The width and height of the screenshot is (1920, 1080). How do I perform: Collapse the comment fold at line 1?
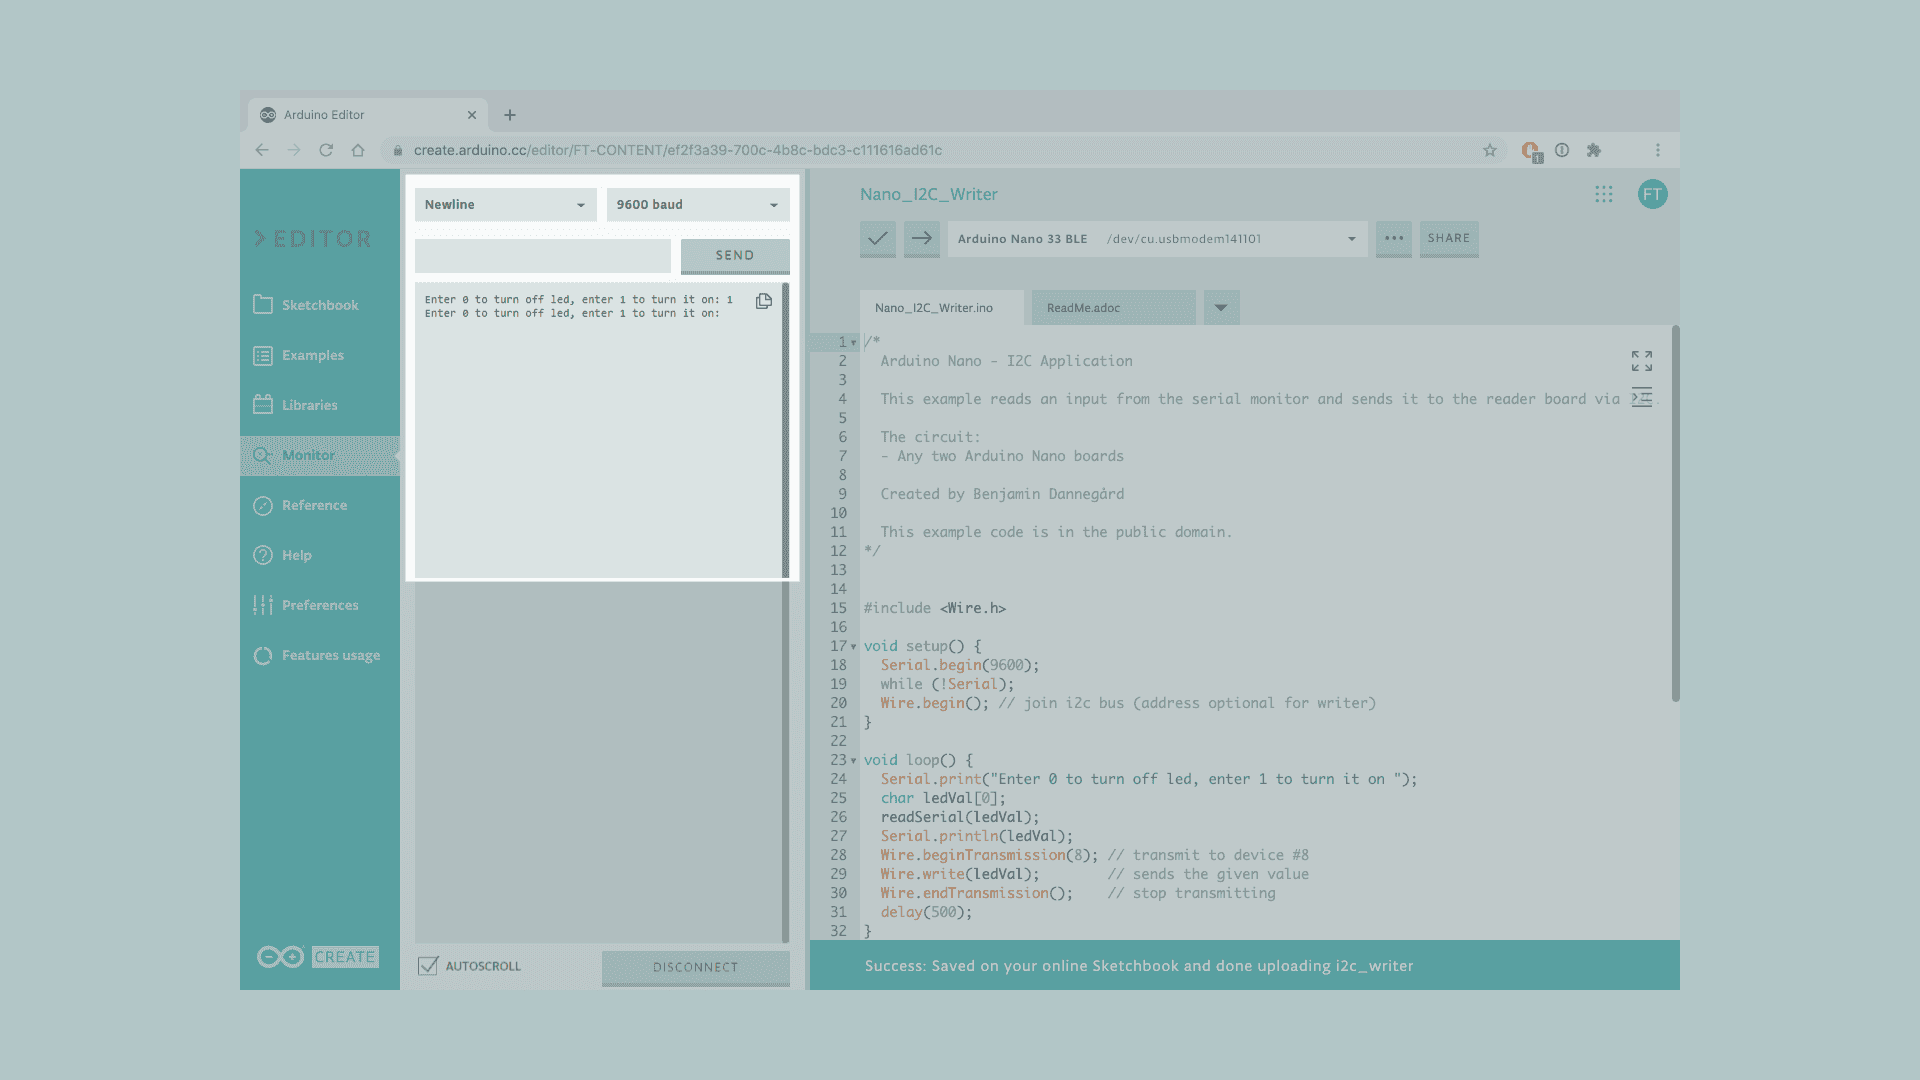point(853,343)
